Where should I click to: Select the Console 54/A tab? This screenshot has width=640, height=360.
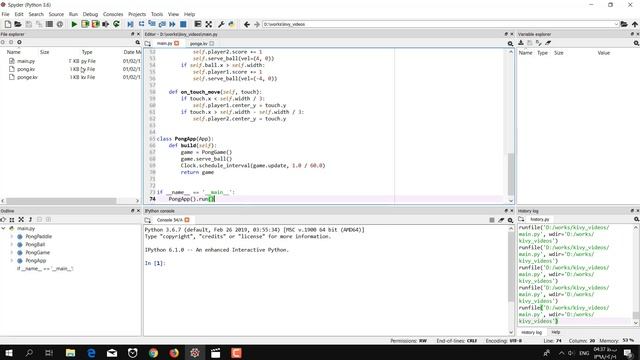(170, 220)
